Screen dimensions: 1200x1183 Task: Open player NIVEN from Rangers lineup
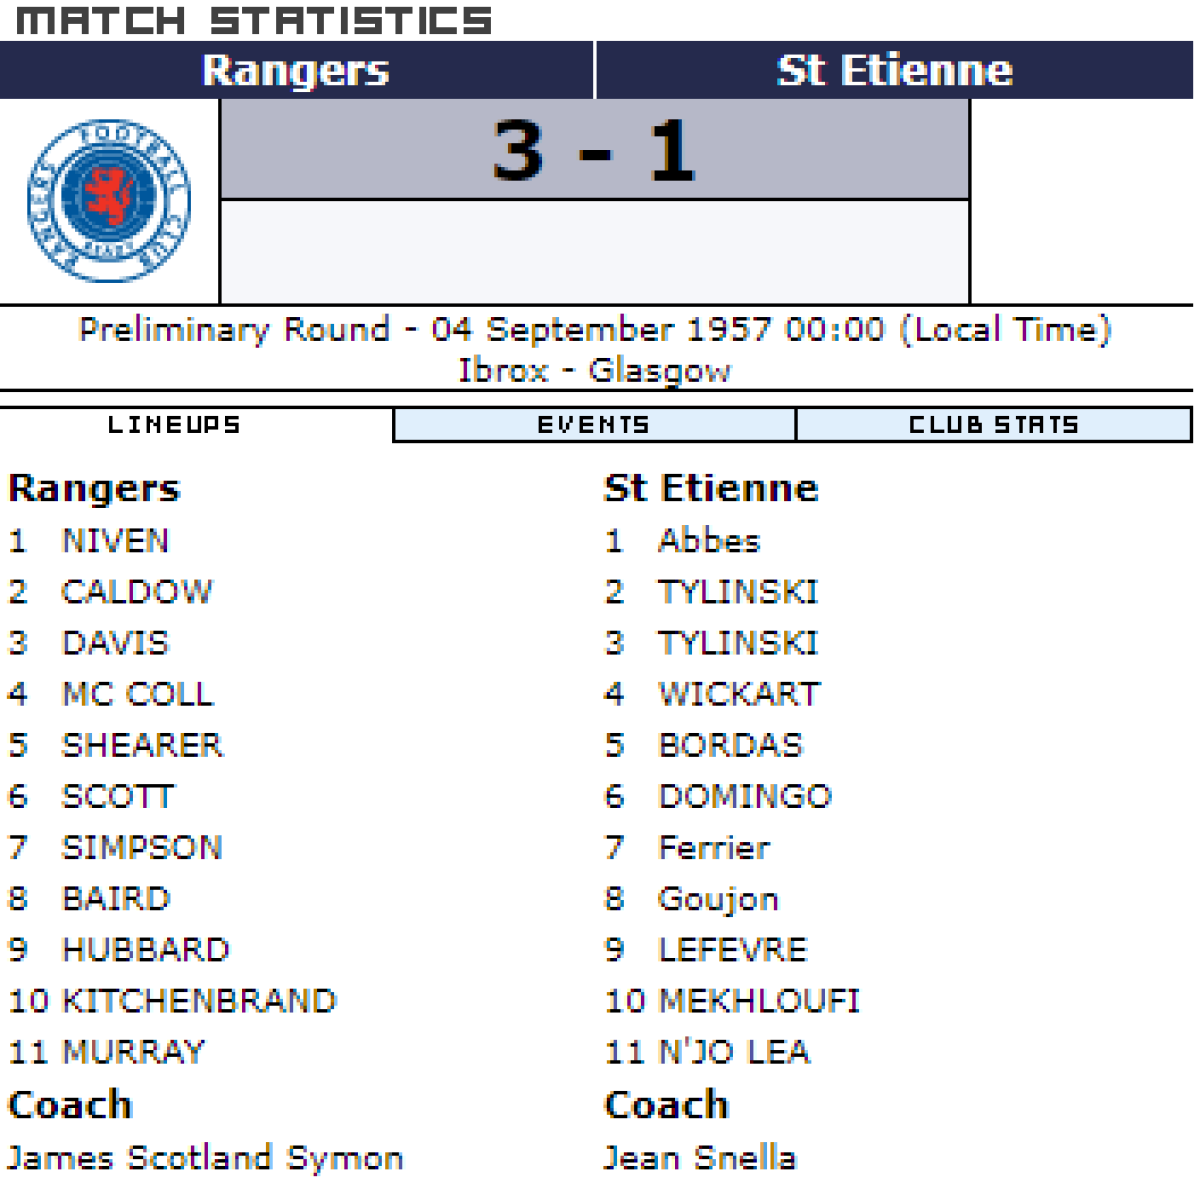coord(116,541)
